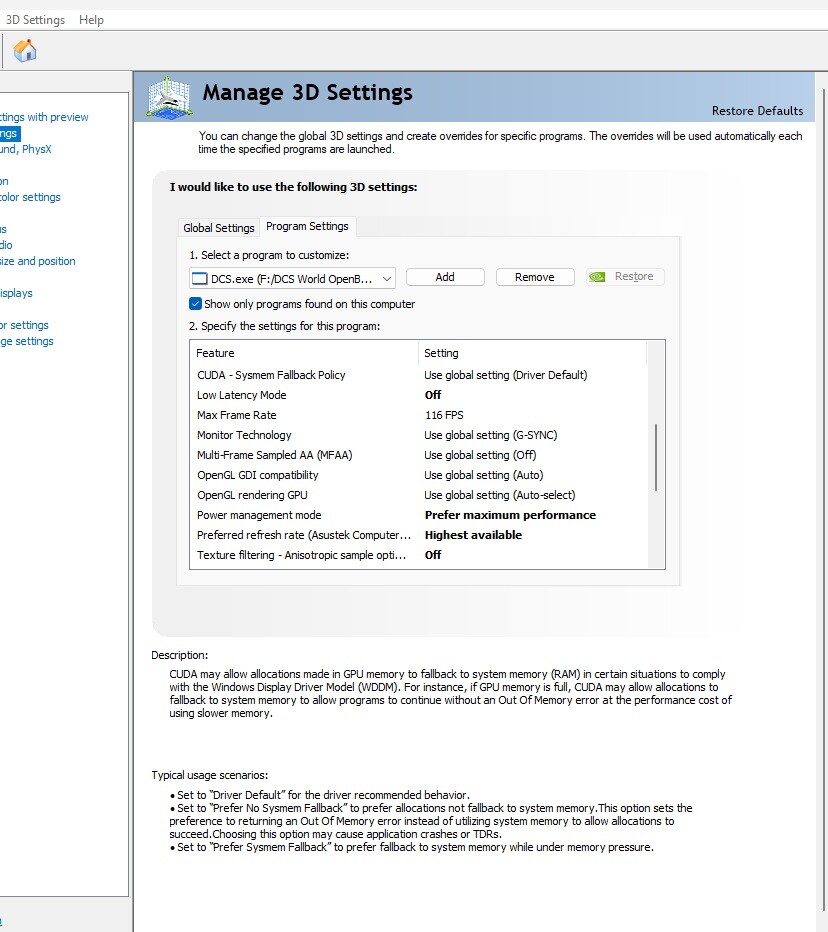The height and width of the screenshot is (932, 828).
Task: Click Prefer maximum performance setting value
Action: (x=510, y=515)
